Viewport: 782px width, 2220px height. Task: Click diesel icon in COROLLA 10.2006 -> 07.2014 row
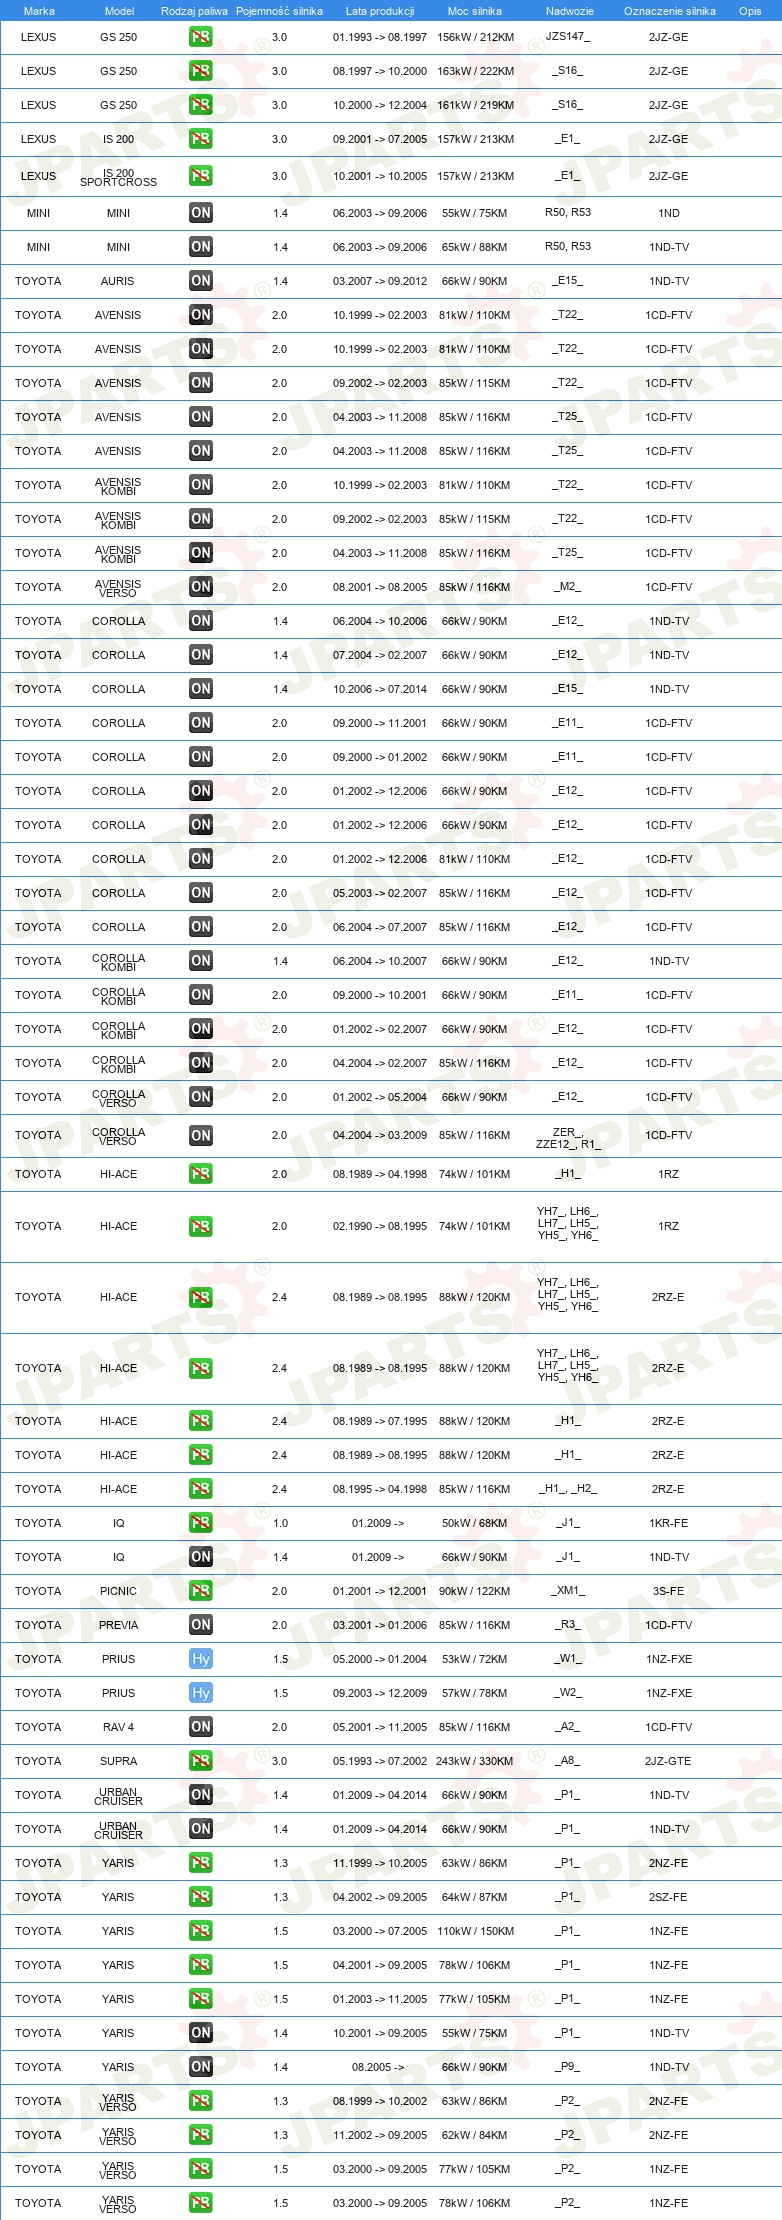(x=201, y=689)
